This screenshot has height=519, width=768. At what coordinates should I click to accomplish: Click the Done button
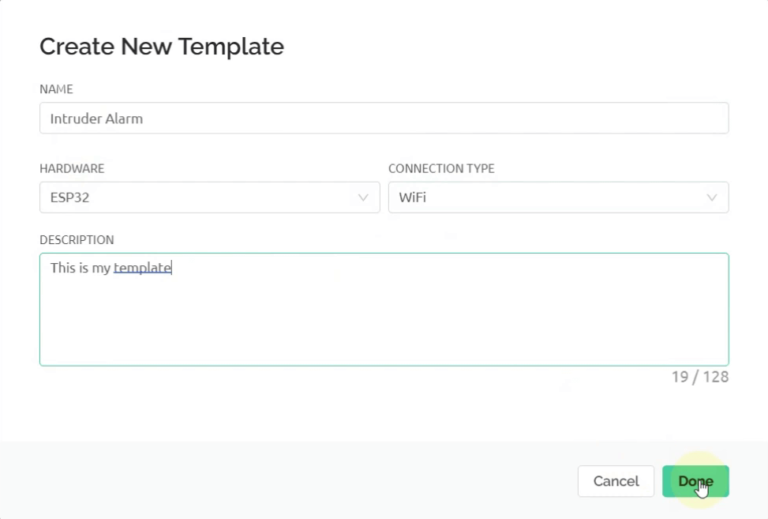[695, 481]
